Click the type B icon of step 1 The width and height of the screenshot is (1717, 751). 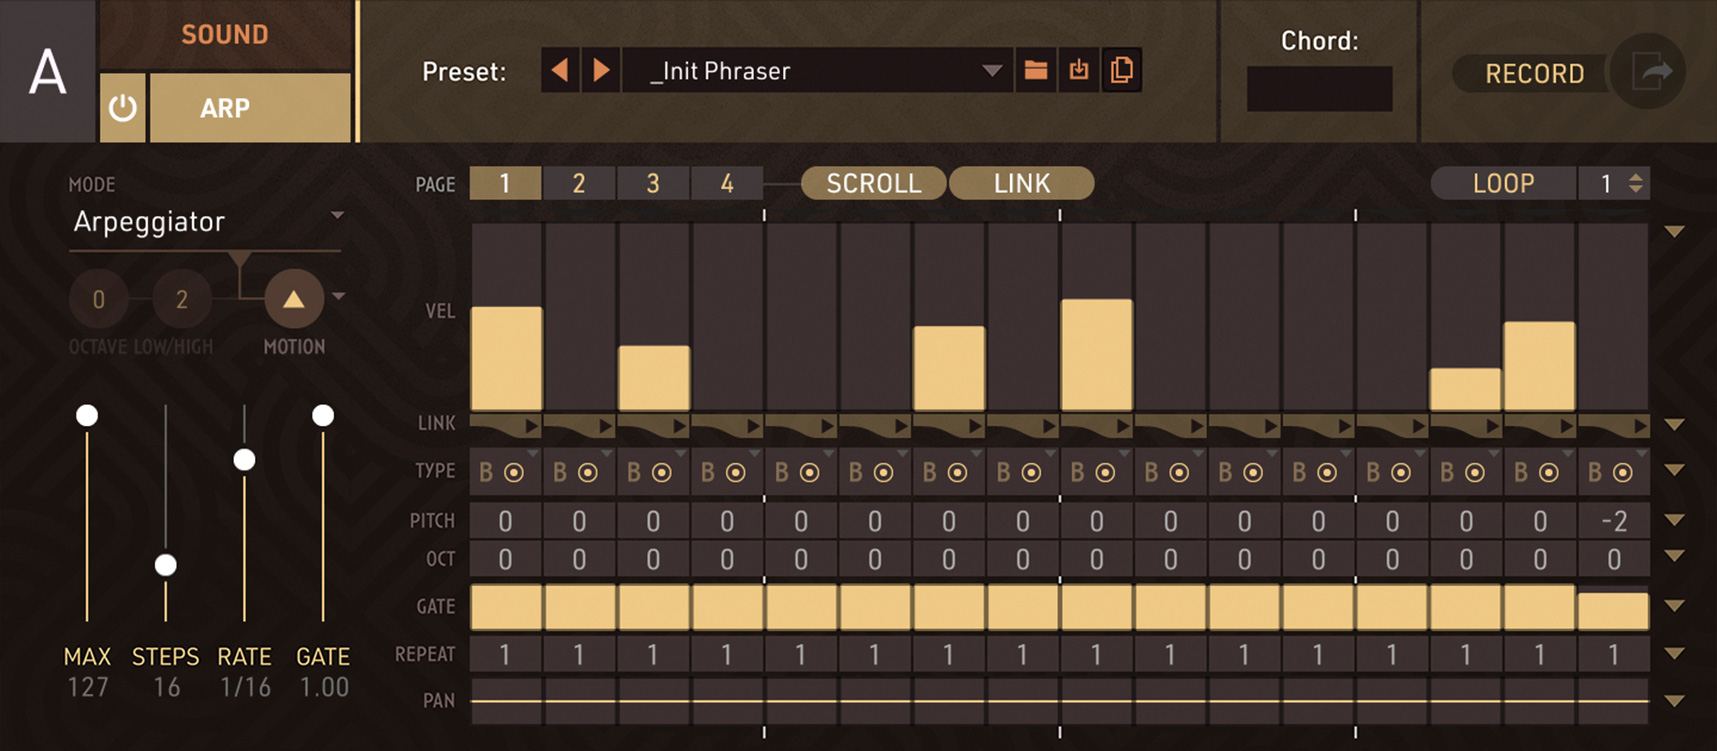[486, 473]
